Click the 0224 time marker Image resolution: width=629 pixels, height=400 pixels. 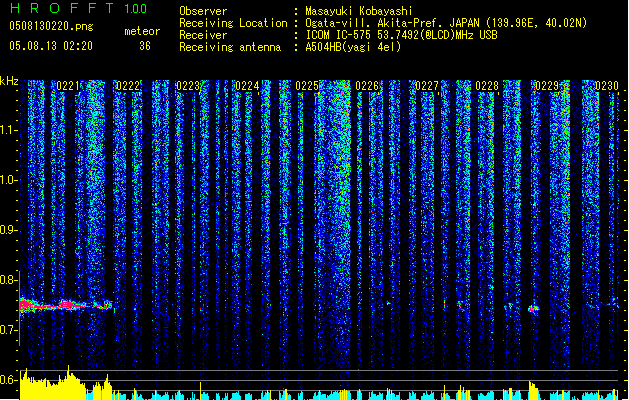click(248, 86)
